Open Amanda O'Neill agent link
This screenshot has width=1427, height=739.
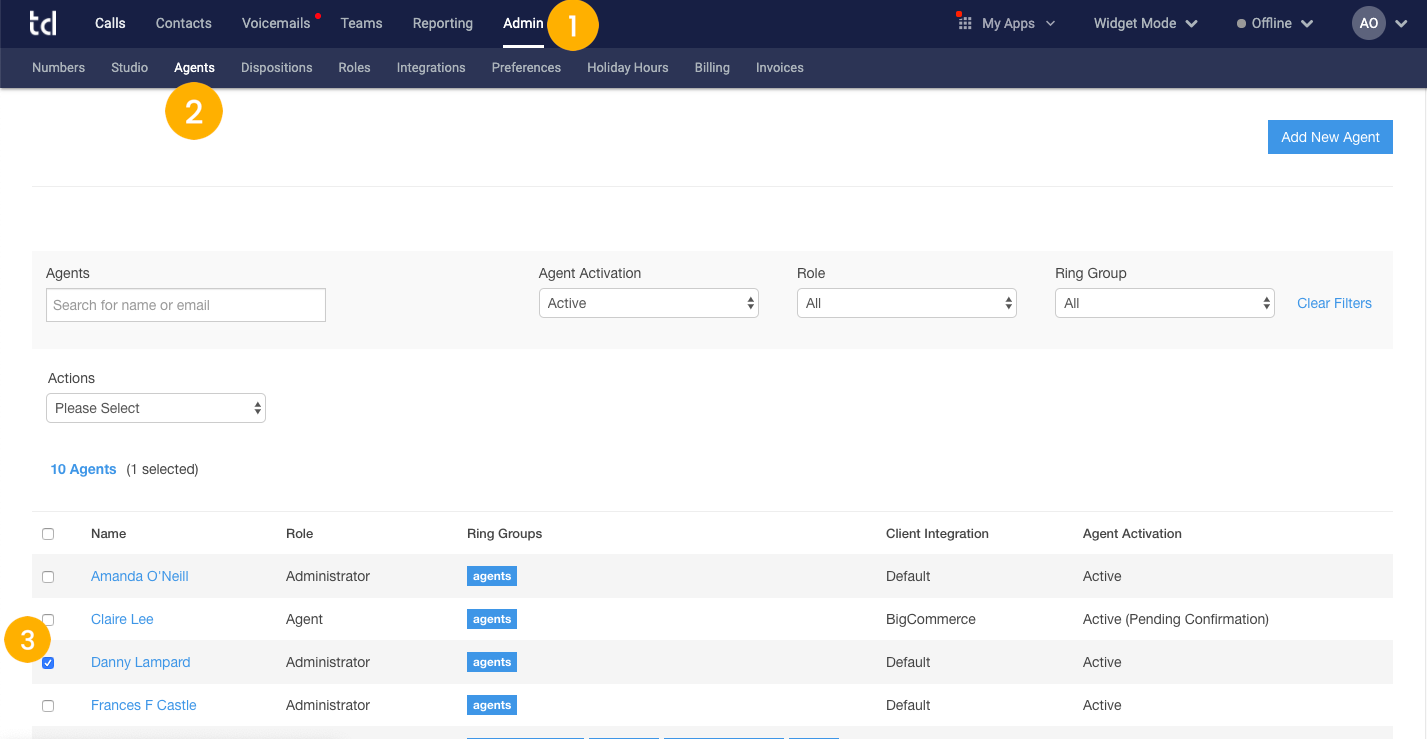coord(140,576)
